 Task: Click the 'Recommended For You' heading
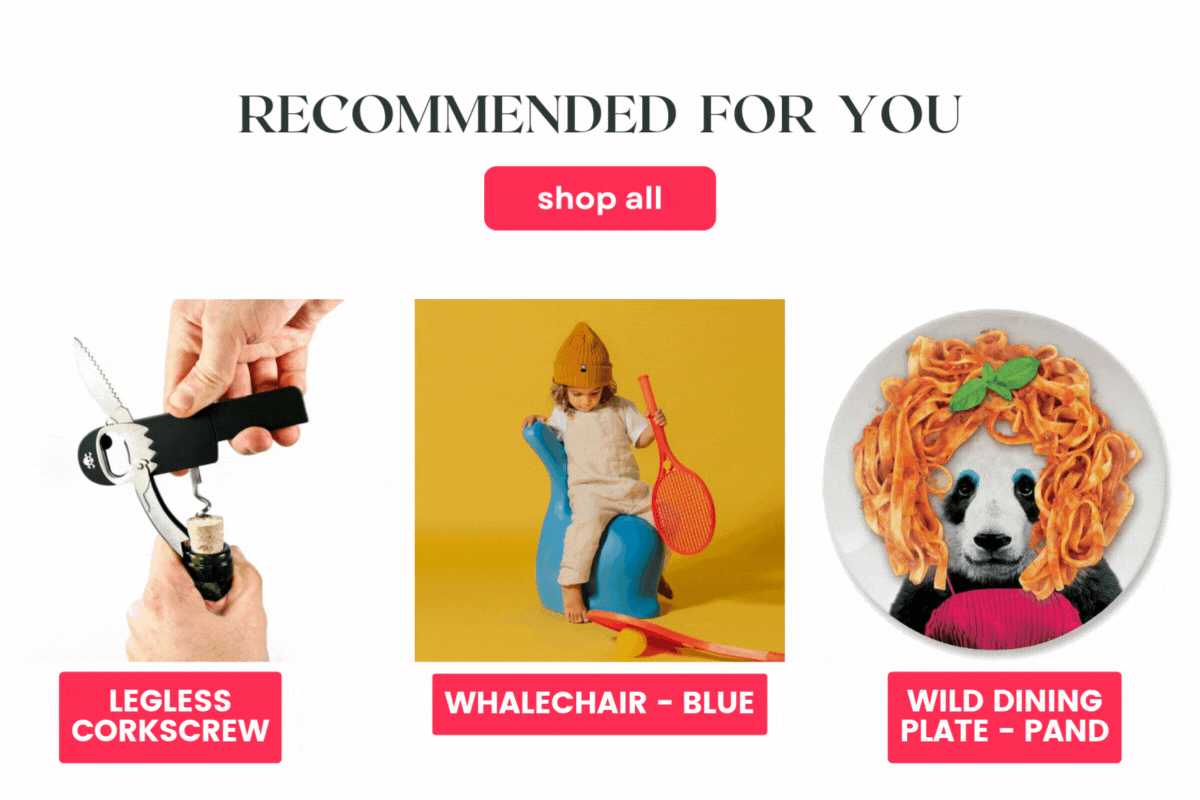point(600,114)
